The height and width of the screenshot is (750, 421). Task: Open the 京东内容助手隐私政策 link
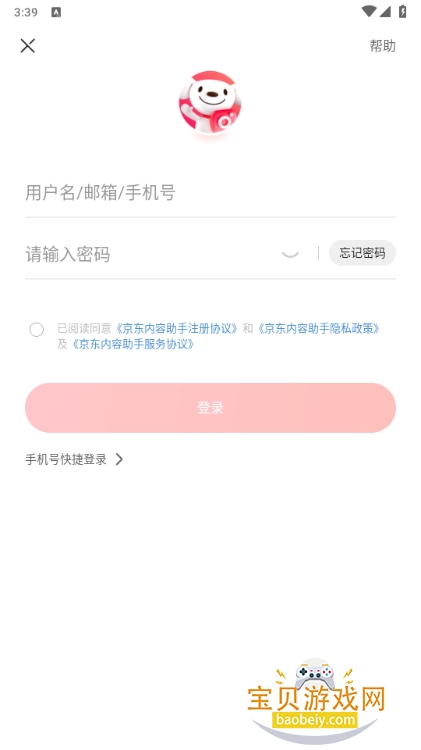319,329
